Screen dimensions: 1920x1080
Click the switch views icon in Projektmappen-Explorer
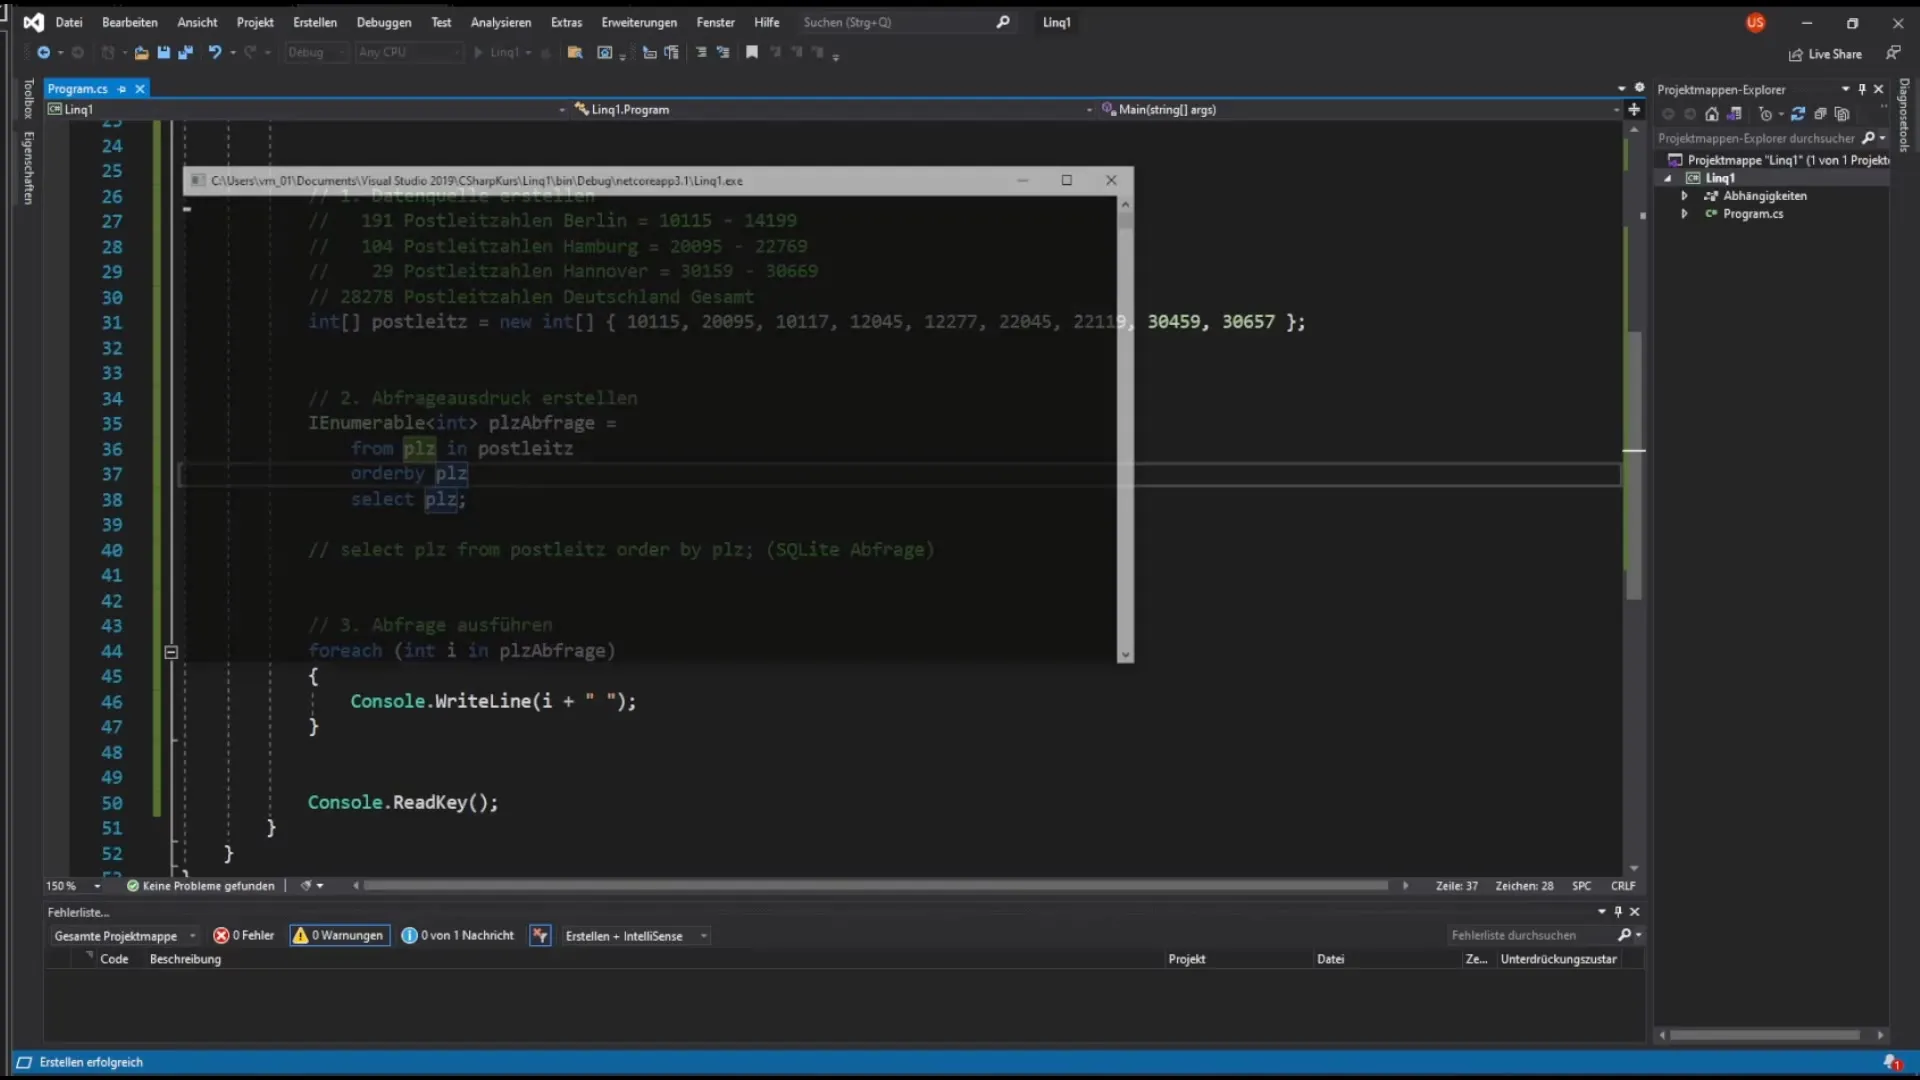point(1734,114)
